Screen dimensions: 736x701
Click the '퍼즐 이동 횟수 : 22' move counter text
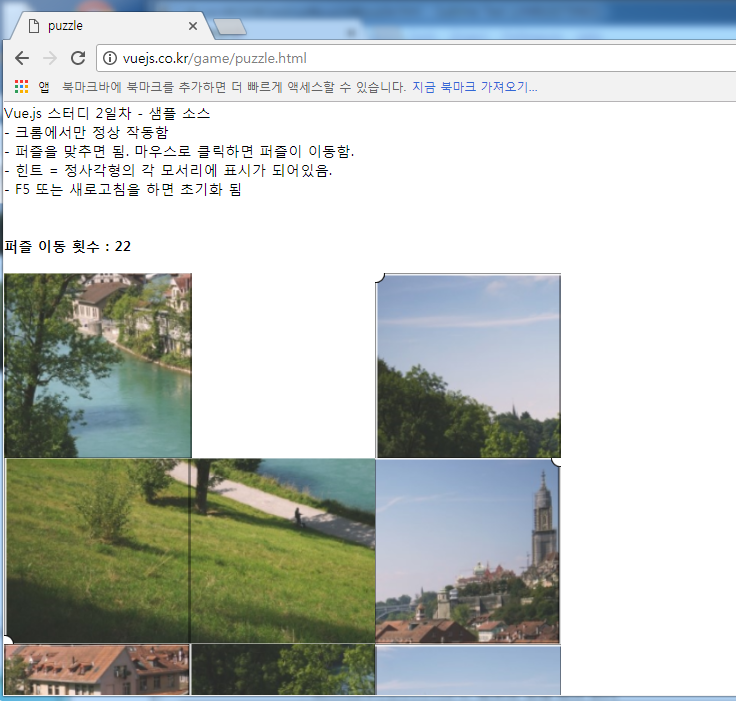[x=68, y=246]
